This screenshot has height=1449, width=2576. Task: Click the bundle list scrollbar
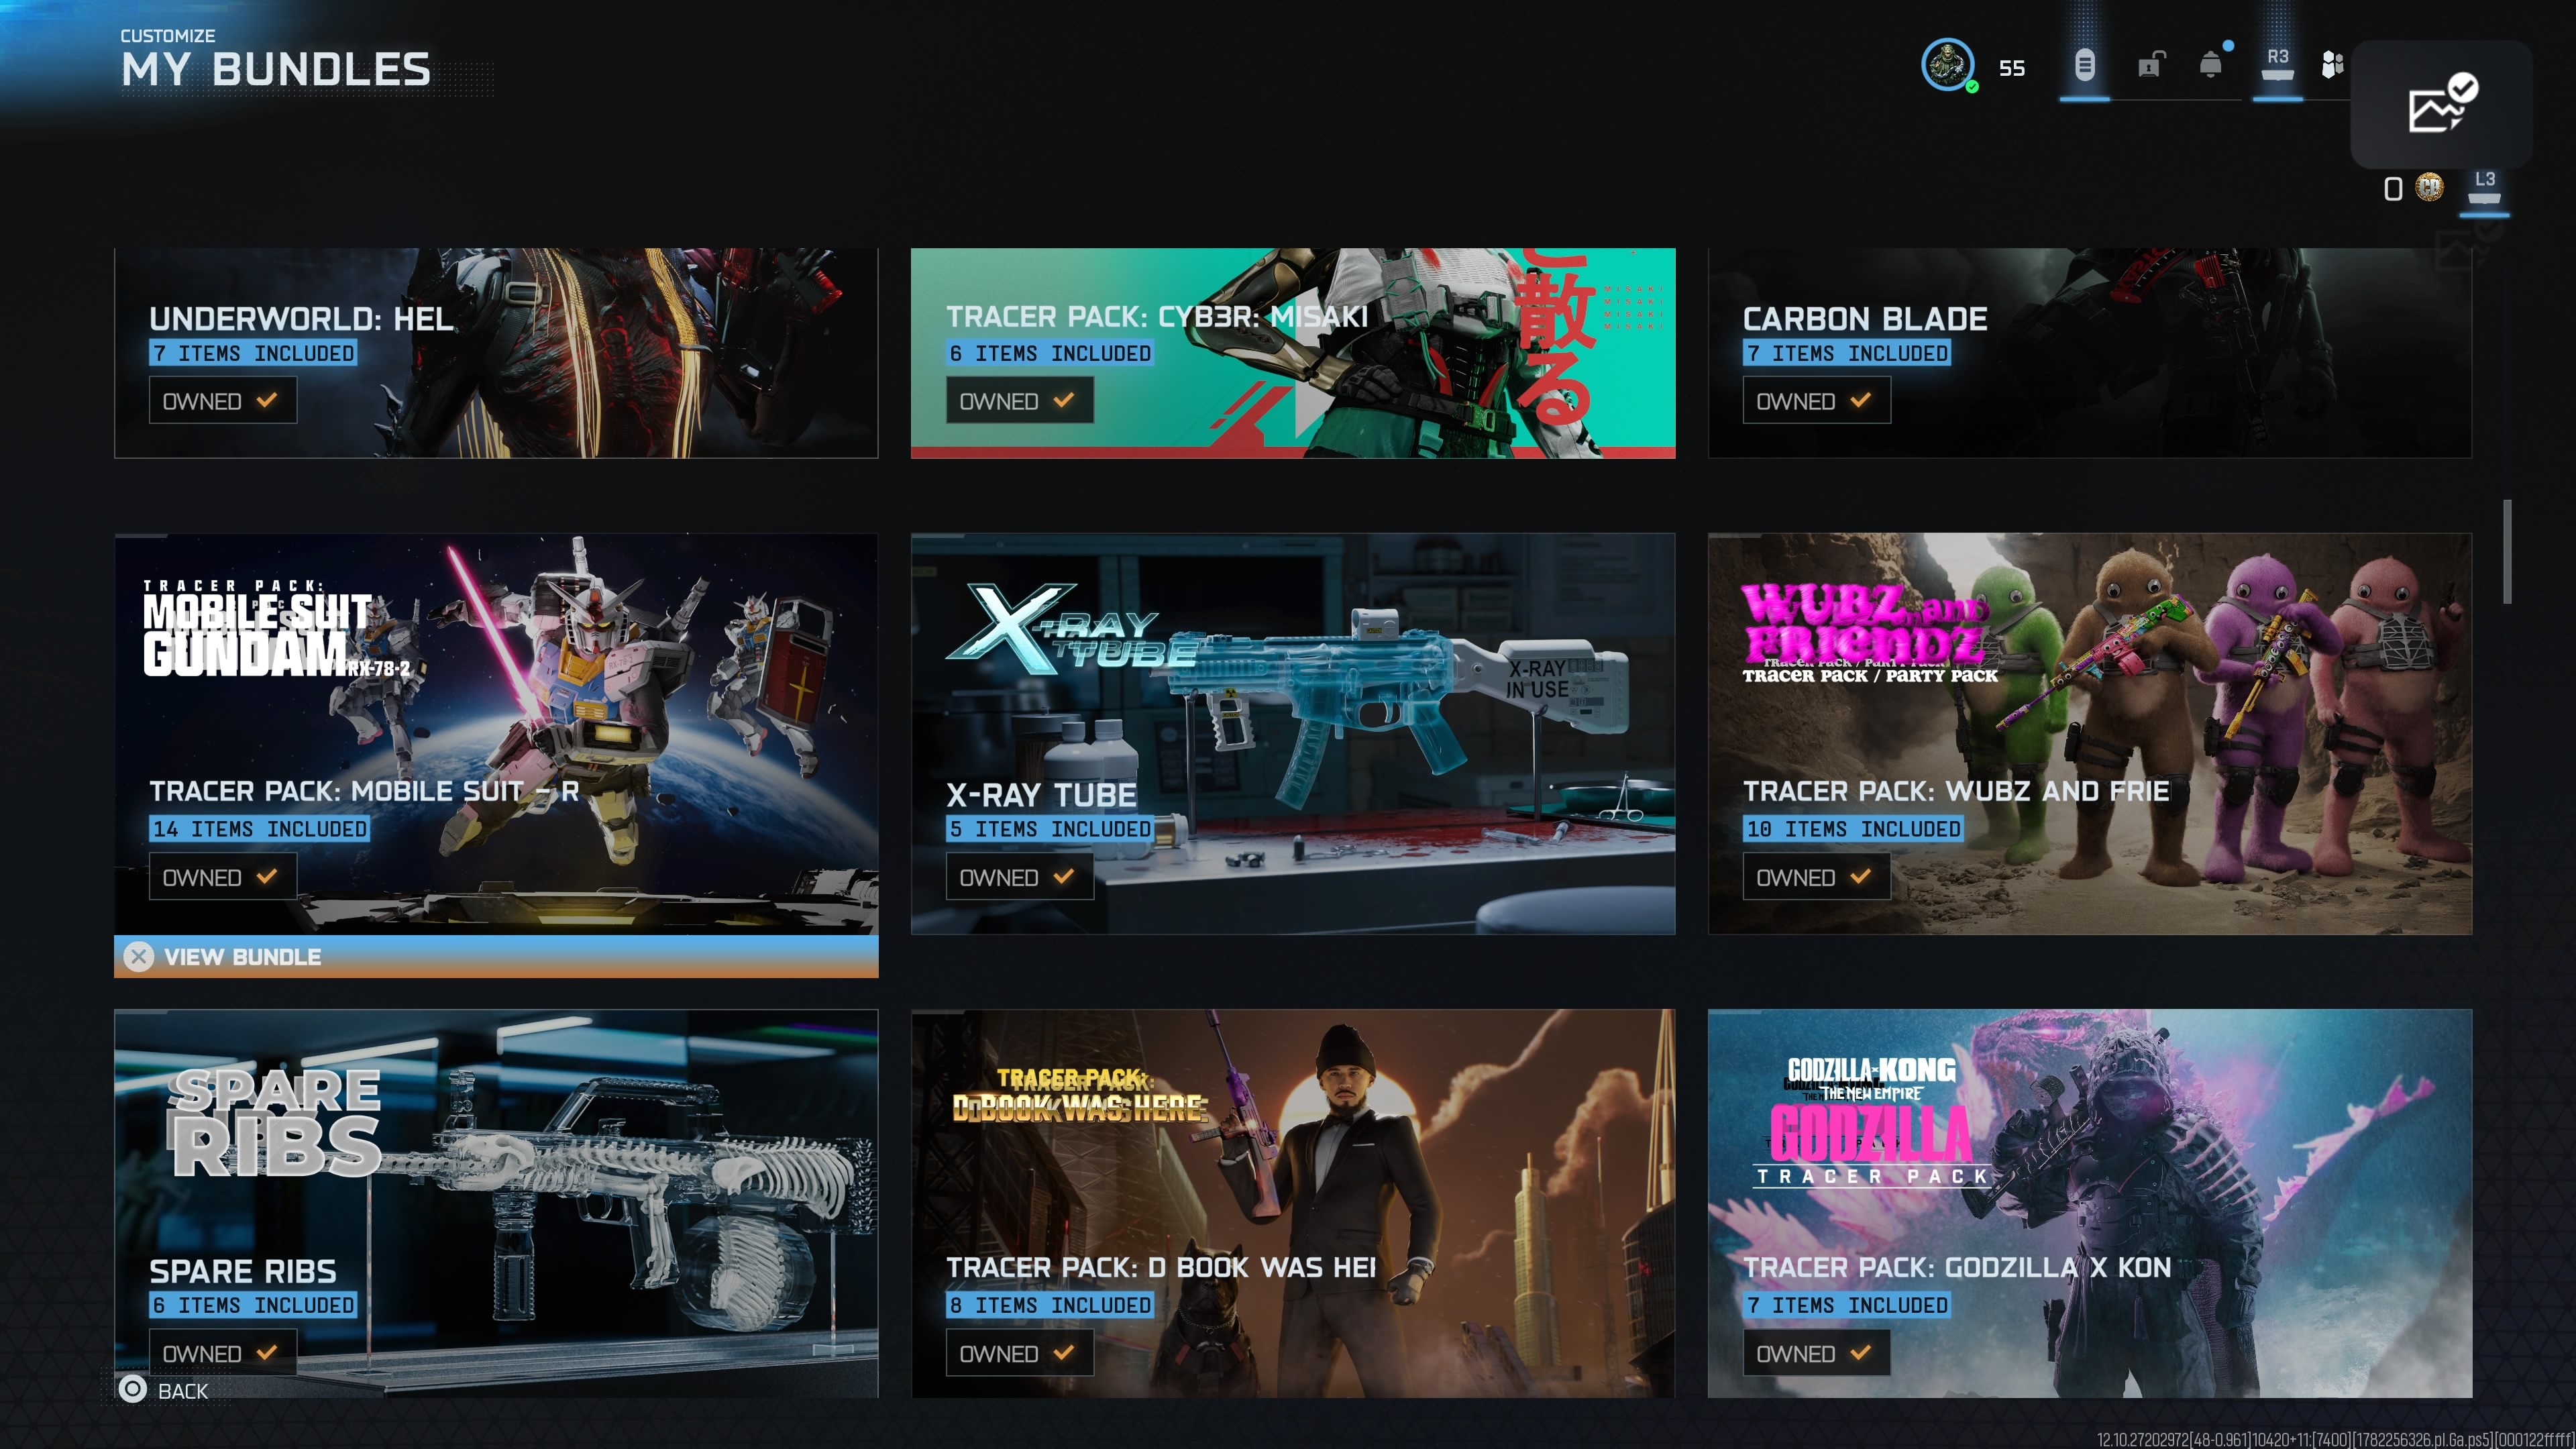[x=2507, y=552]
